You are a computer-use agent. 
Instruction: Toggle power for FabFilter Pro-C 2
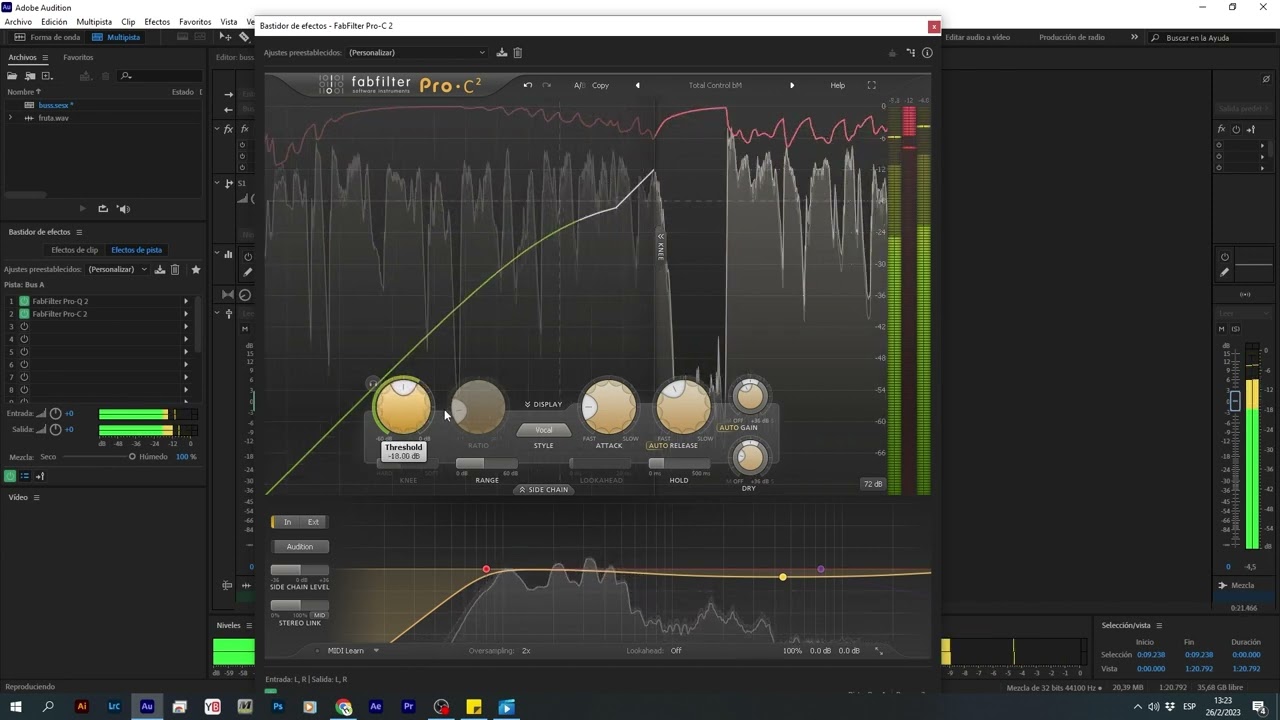click(x=25, y=314)
